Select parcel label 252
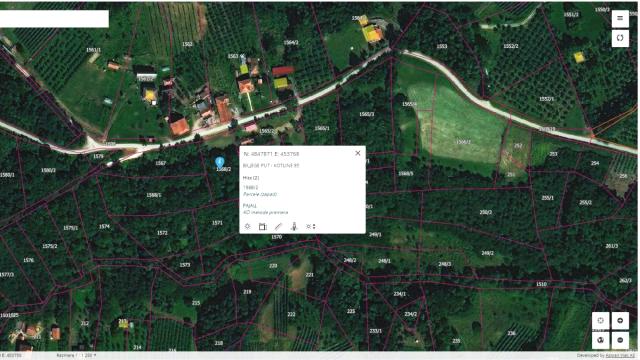 click(x=518, y=146)
